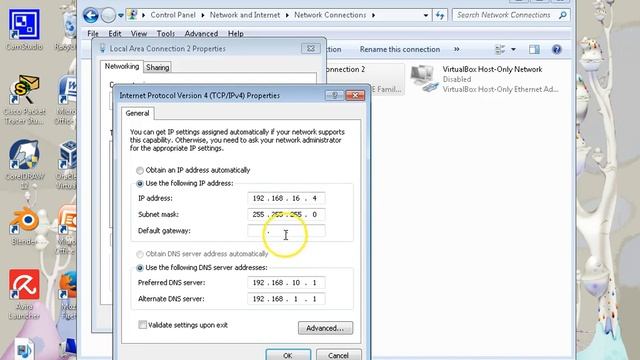Screen dimensions: 640x360
Task: Click Cancel in the IPv4 dialog
Action: click(x=338, y=355)
